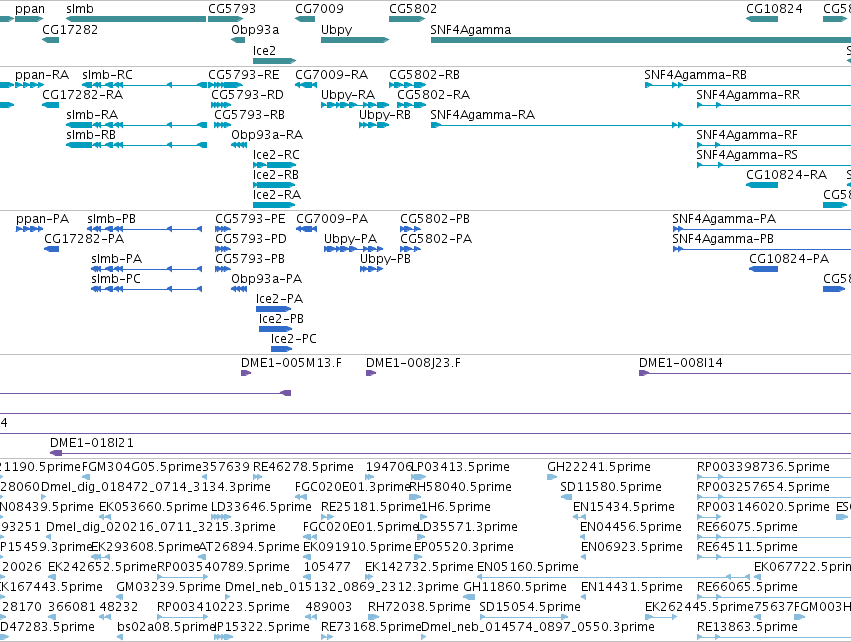This screenshot has height=642, width=851.
Task: Click the CG5793 gene label
Action: (x=232, y=9)
